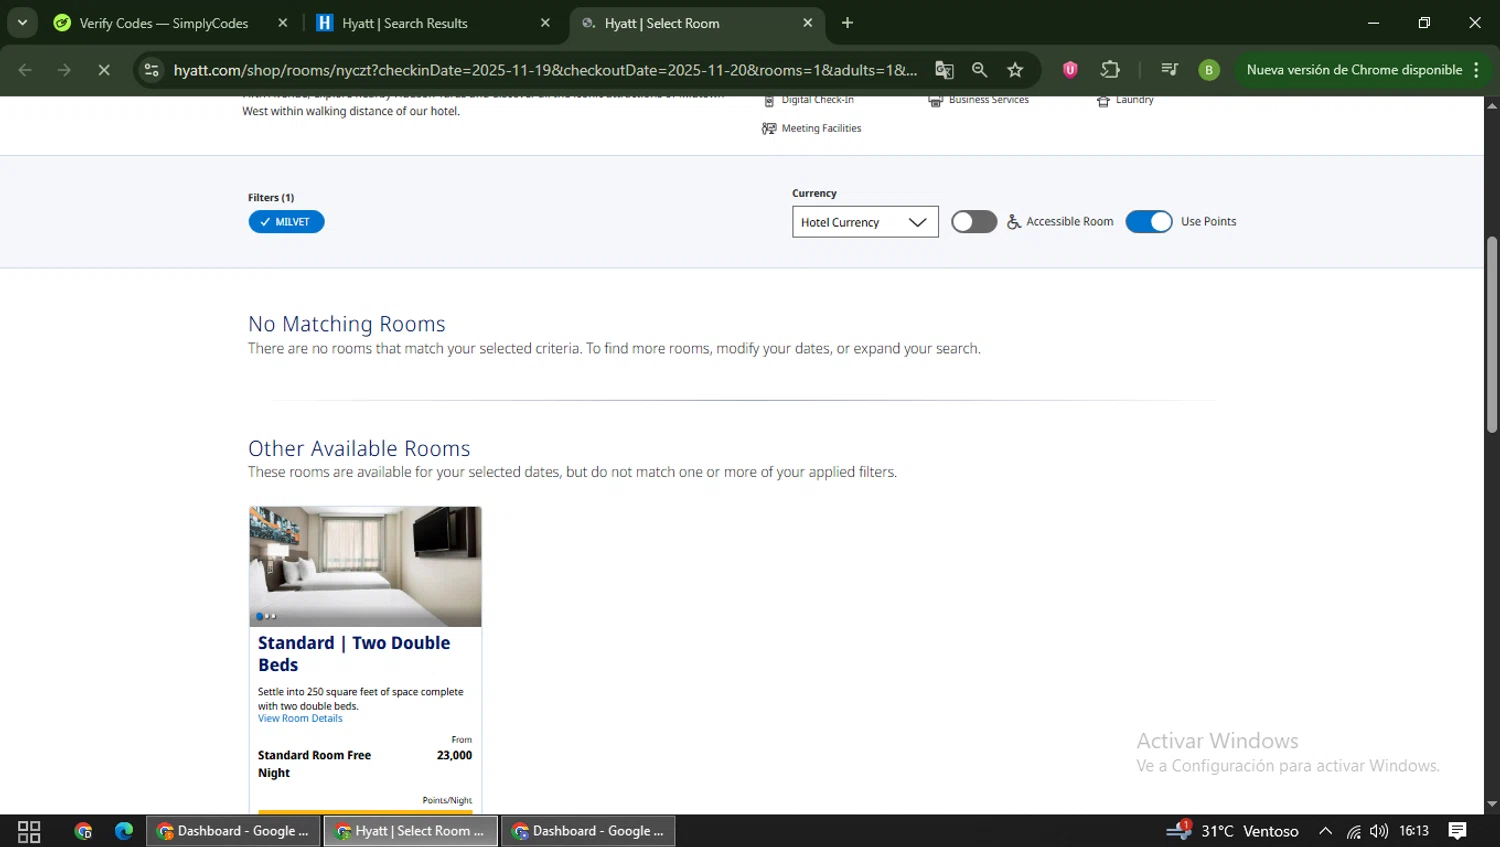Select the first photo carousel dot
This screenshot has height=847, width=1500.
(x=260, y=616)
